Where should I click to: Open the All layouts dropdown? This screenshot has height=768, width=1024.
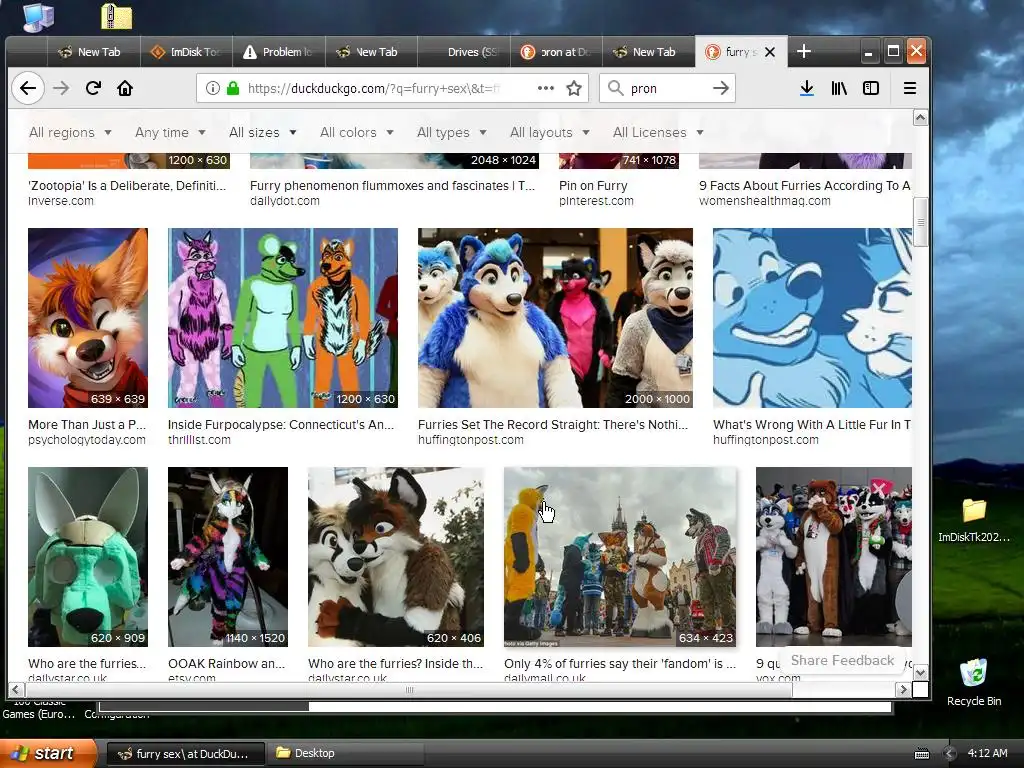[x=549, y=133]
